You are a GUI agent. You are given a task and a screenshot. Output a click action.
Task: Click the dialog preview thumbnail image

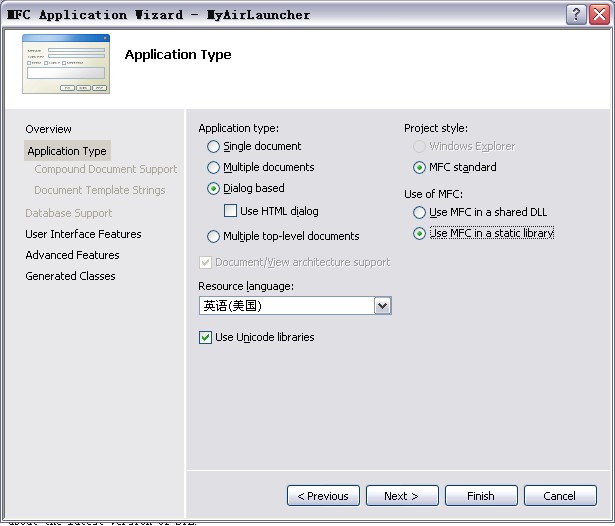(x=66, y=64)
